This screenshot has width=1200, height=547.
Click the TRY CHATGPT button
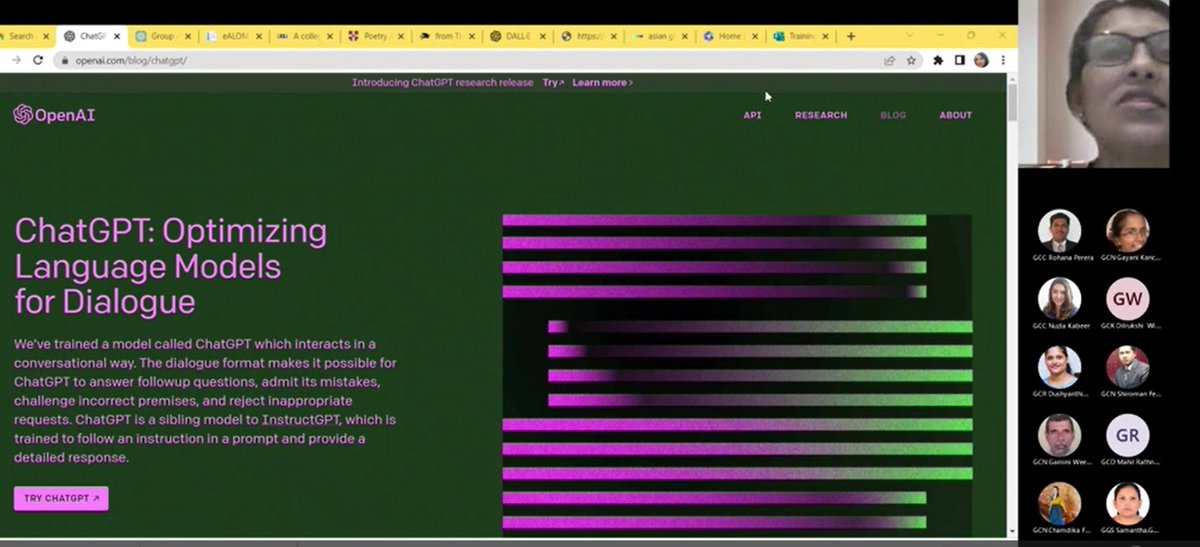(x=61, y=498)
